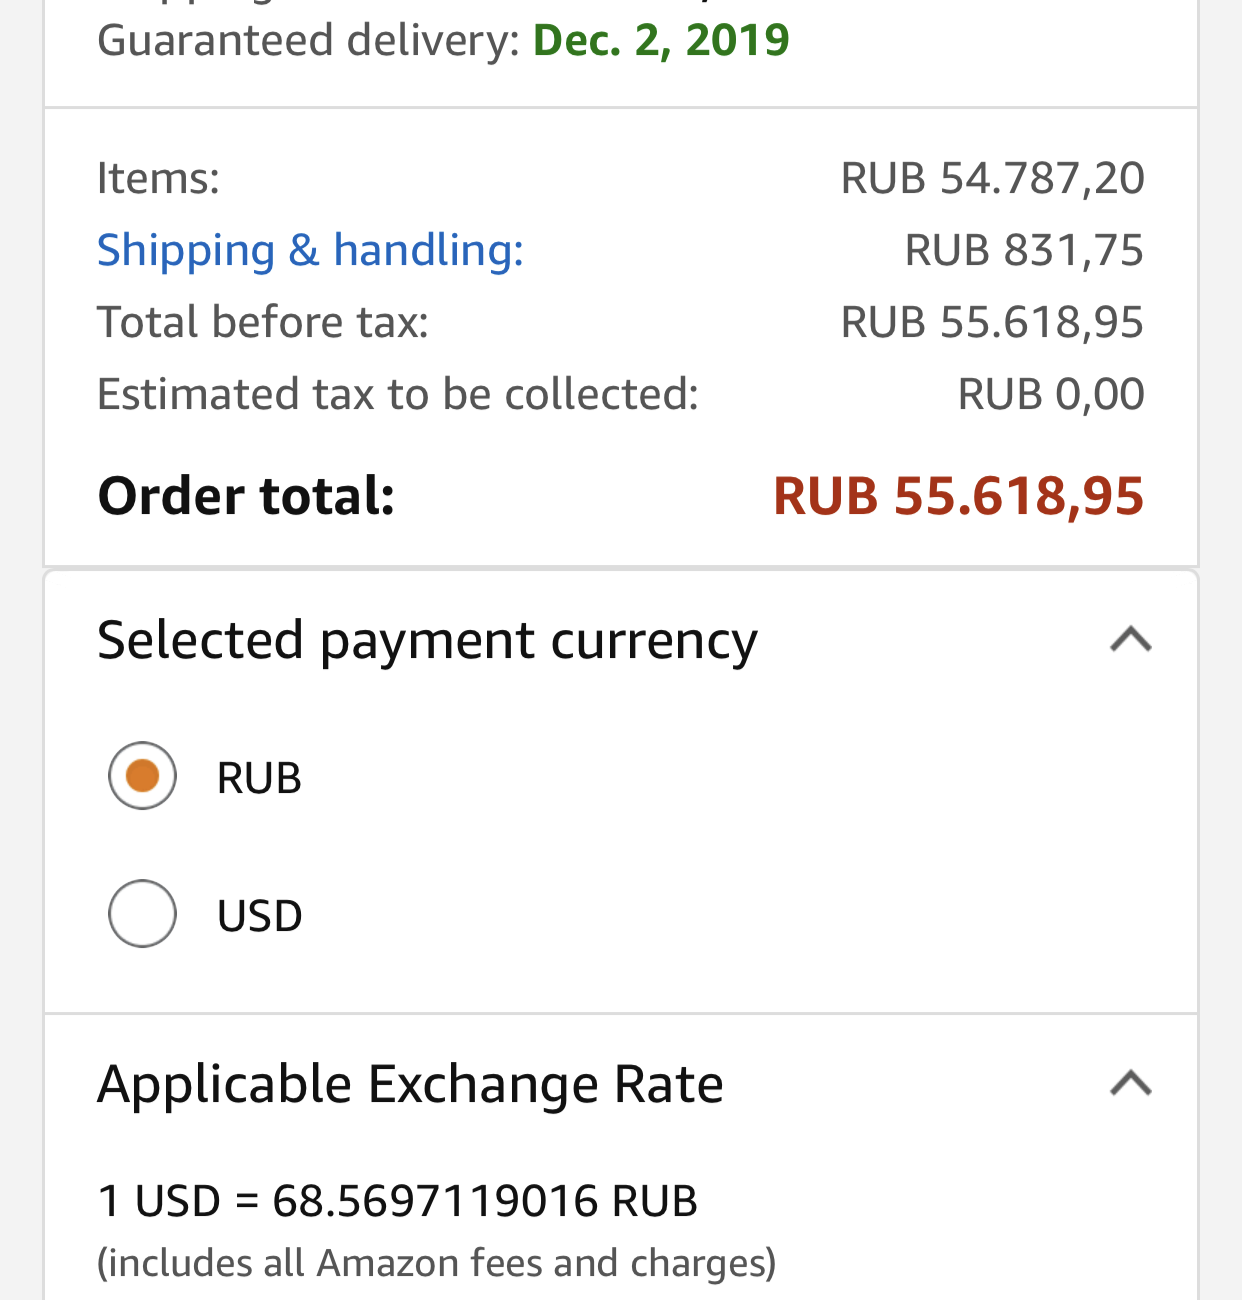
Task: Click the shipping cost RUB 831,75
Action: [x=1023, y=250]
